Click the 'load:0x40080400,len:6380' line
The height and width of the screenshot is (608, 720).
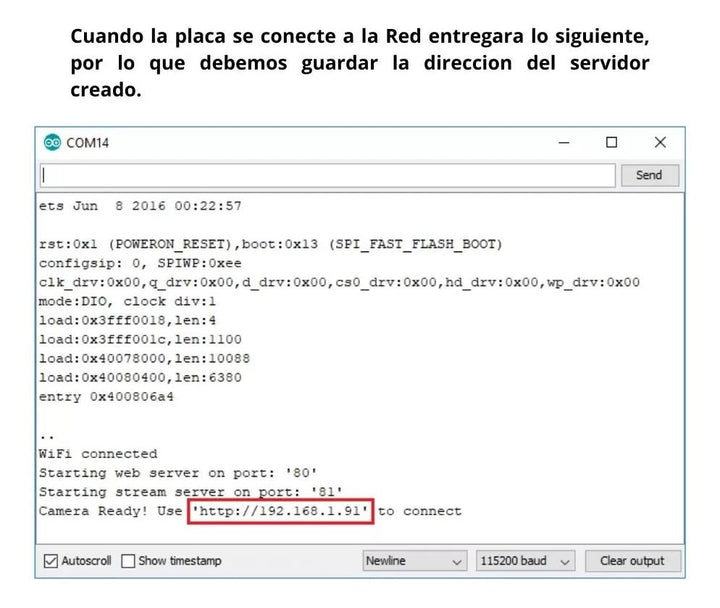[x=140, y=377]
